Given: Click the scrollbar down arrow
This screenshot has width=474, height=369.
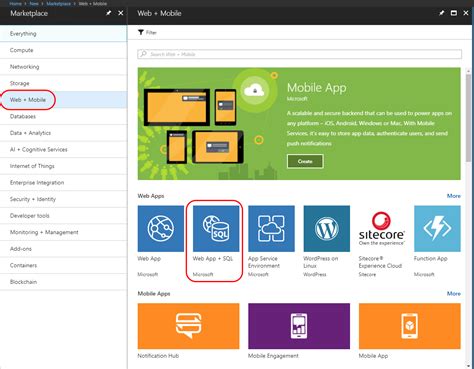Looking at the screenshot, I should 468,367.
